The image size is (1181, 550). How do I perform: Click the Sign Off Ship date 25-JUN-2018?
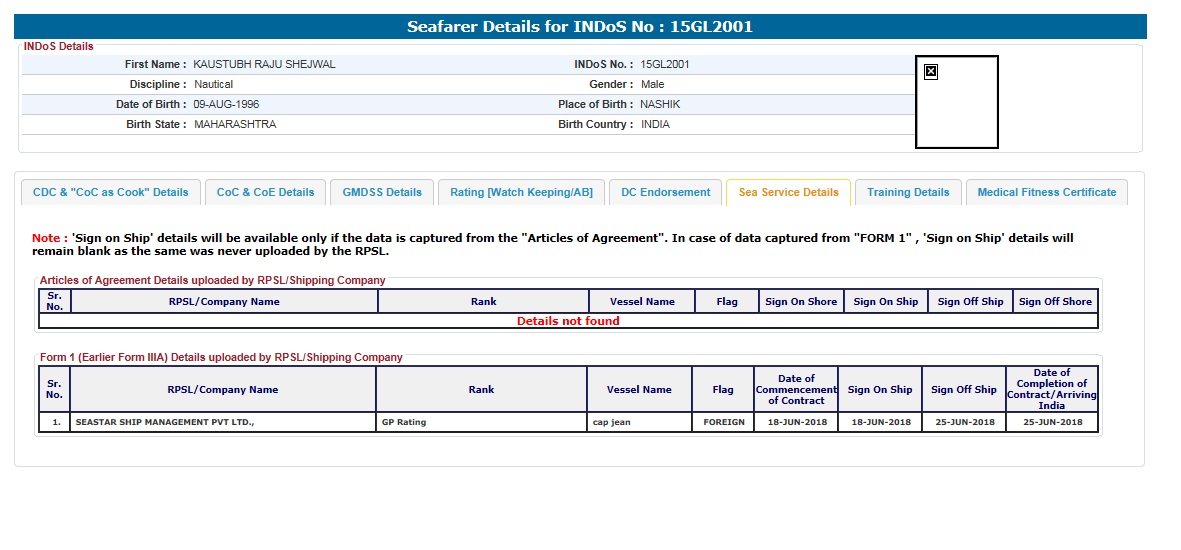click(963, 422)
